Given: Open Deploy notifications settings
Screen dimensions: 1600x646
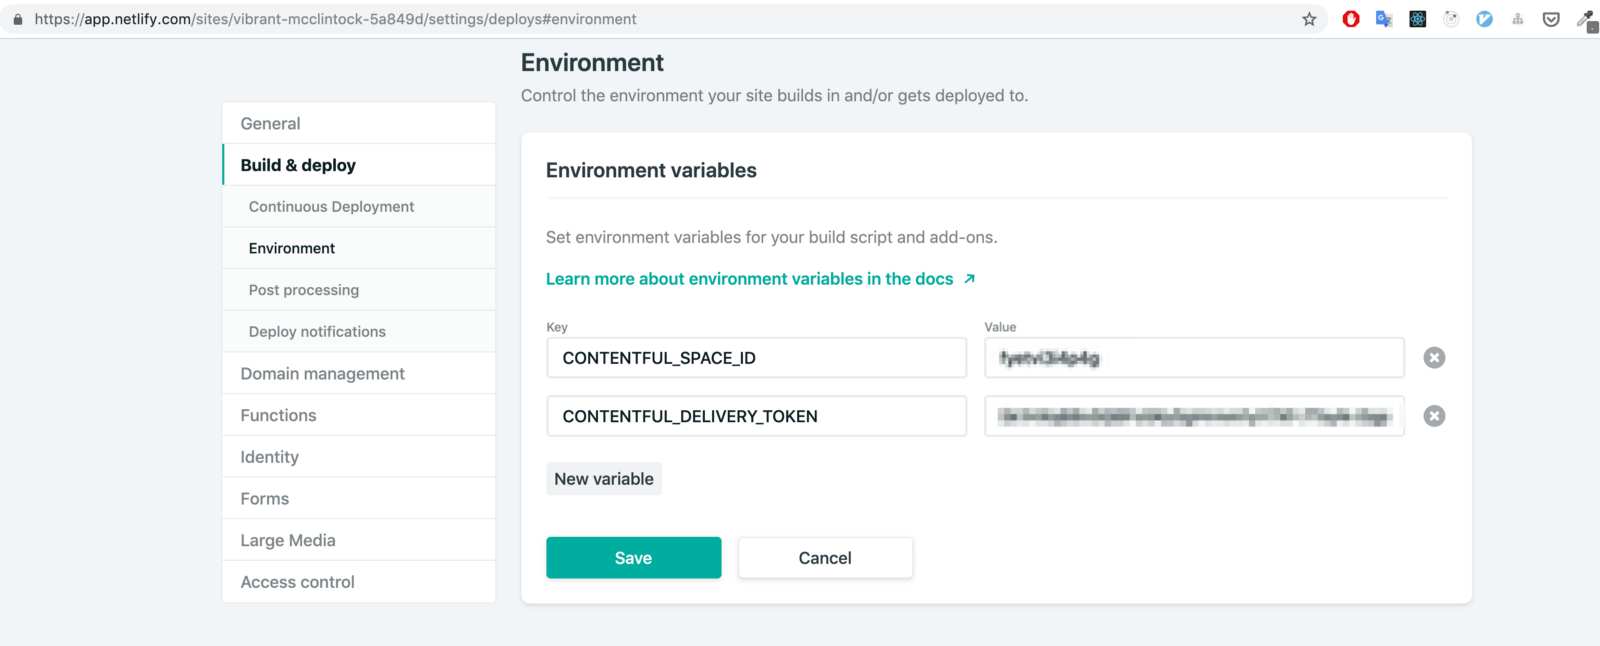Looking at the screenshot, I should click(x=359, y=331).
